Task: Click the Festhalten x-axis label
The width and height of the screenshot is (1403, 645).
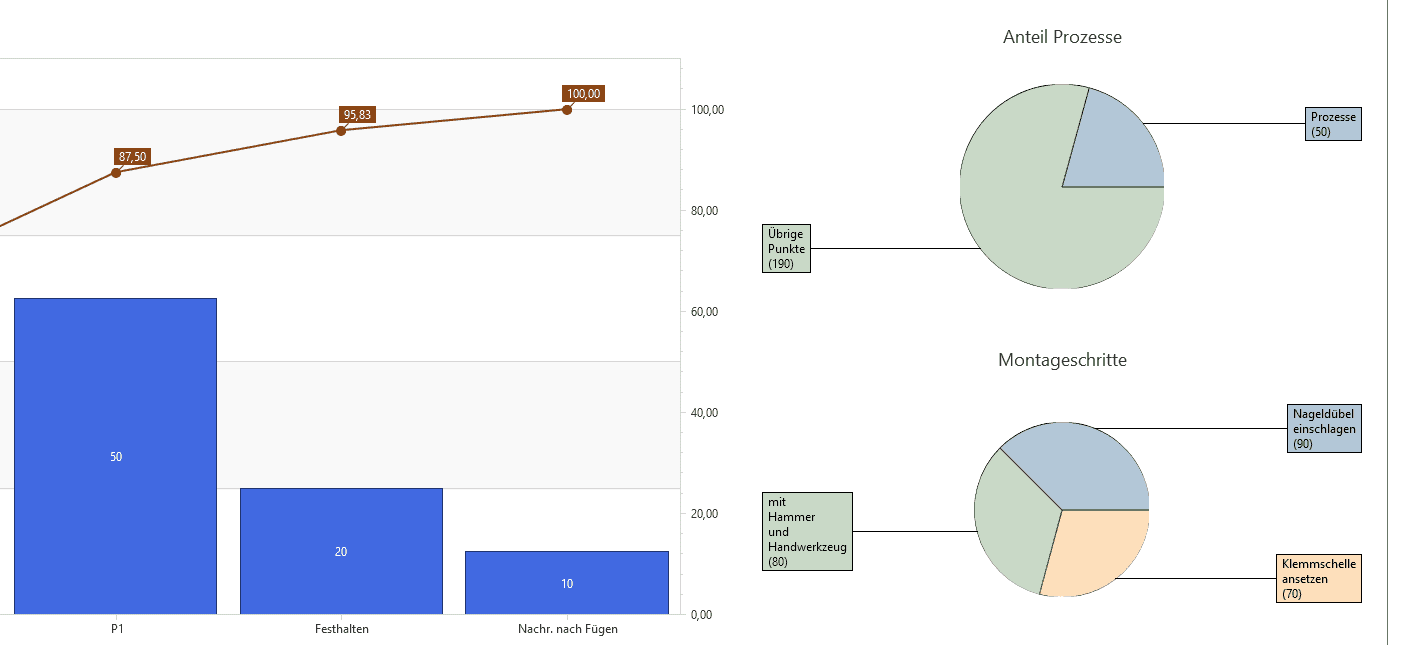Action: (x=341, y=629)
